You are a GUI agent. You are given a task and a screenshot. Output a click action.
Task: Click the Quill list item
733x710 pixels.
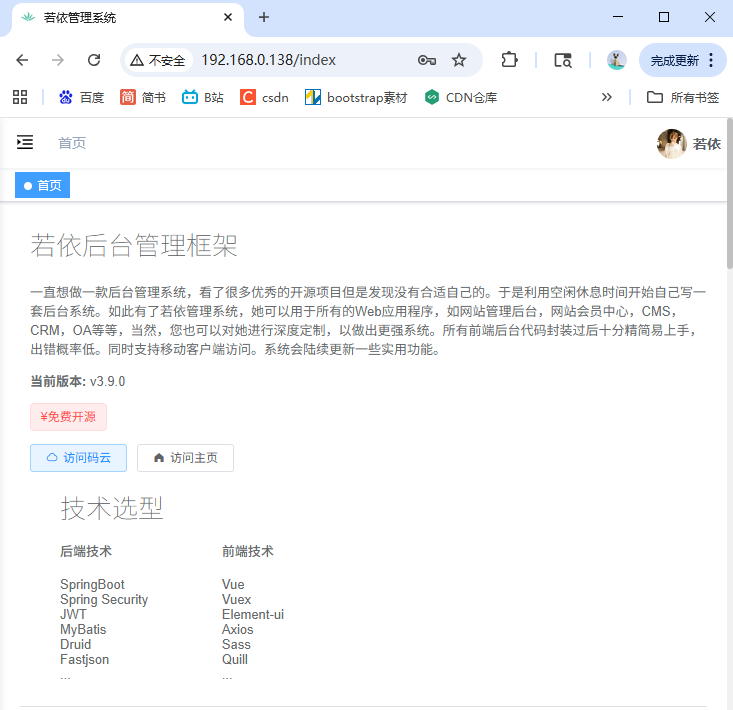[235, 659]
